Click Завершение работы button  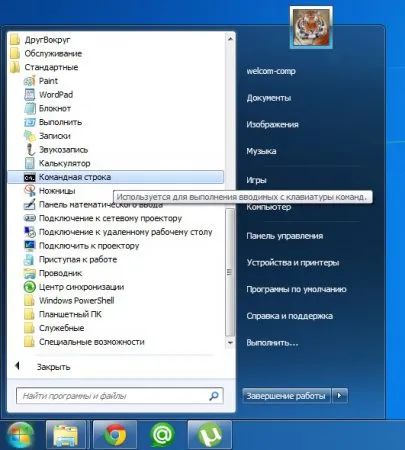286,396
